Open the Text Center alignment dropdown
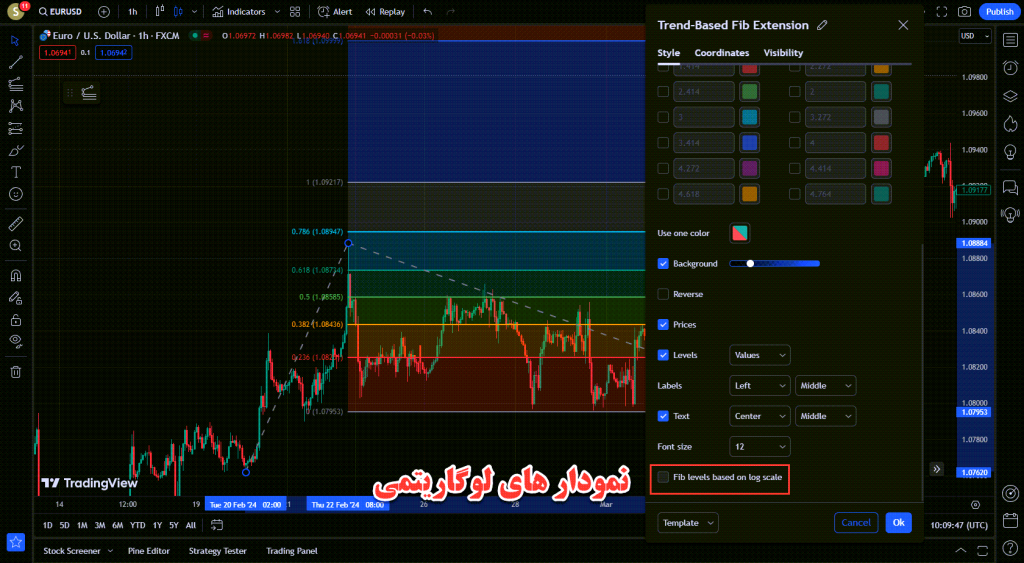Screen dimensions: 1024x563 (760, 416)
